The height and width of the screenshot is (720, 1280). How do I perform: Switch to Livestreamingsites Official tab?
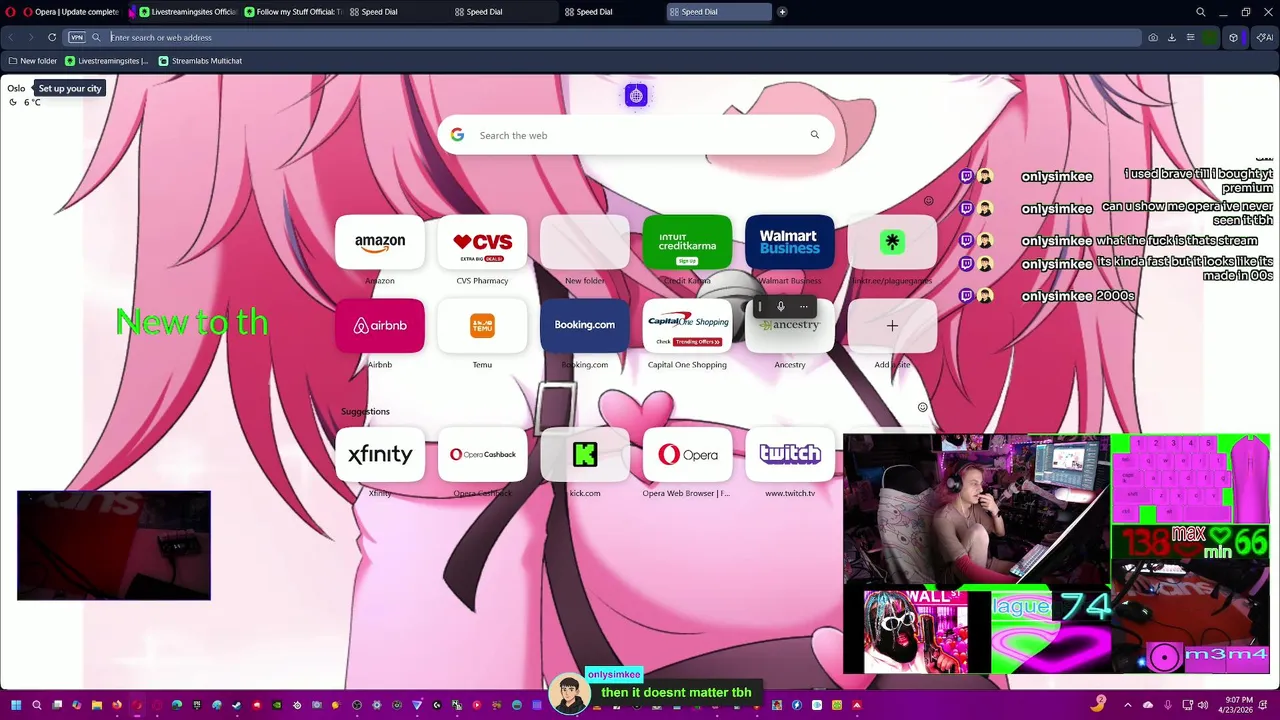click(x=186, y=12)
